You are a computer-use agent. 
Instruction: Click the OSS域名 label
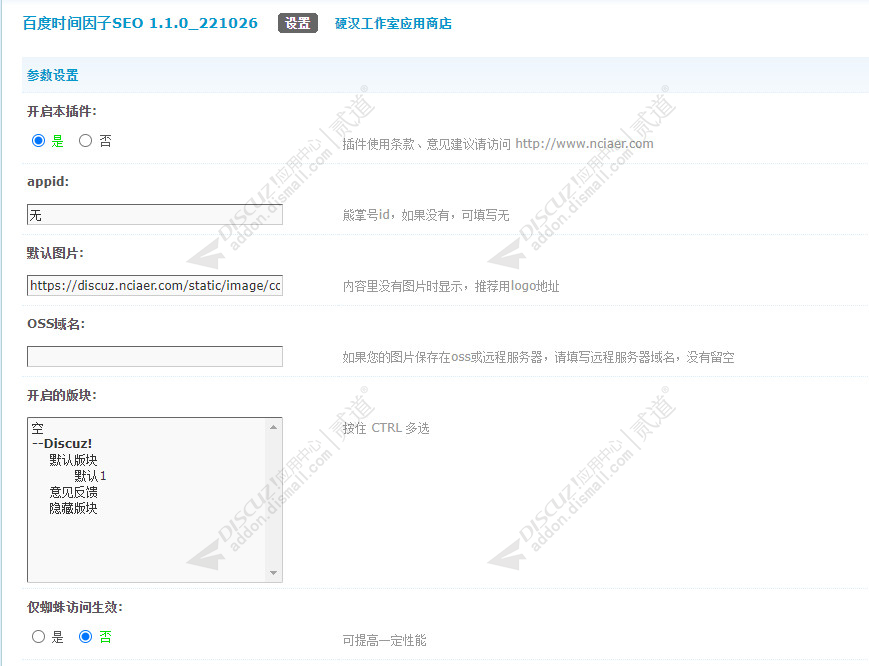tap(56, 324)
